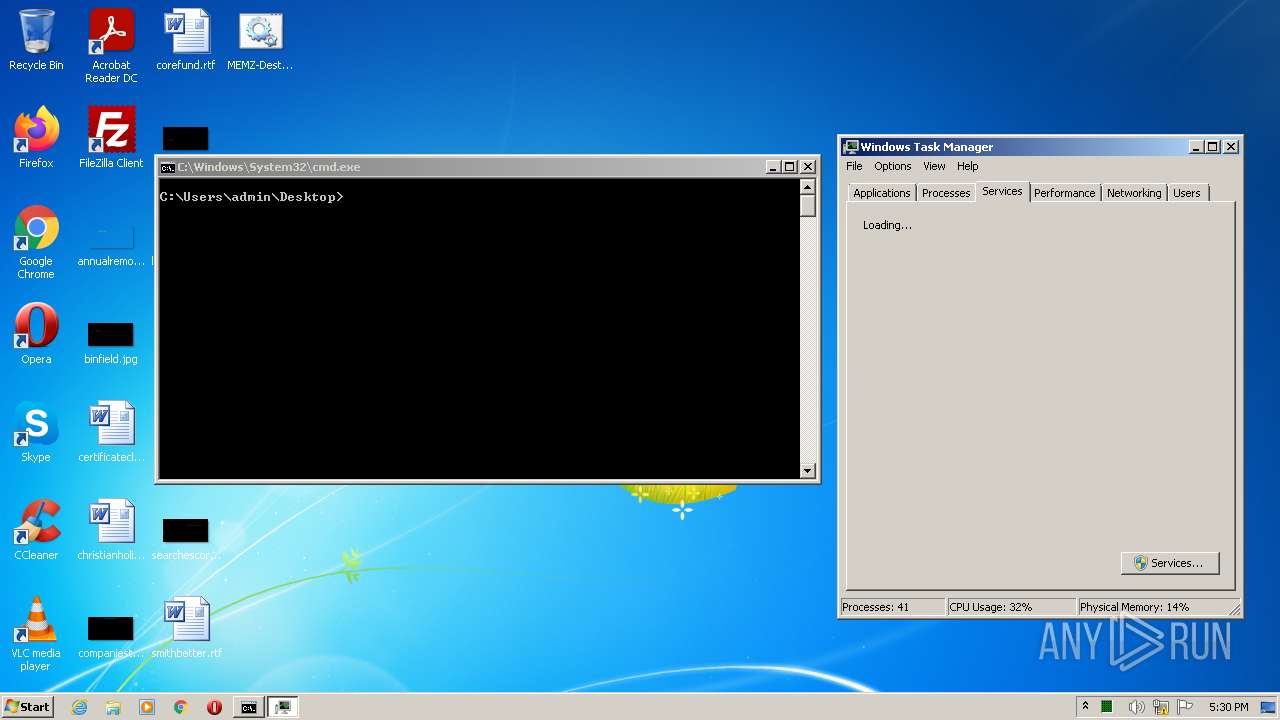
Task: Open the Options menu in Task Manager
Action: (x=892, y=166)
